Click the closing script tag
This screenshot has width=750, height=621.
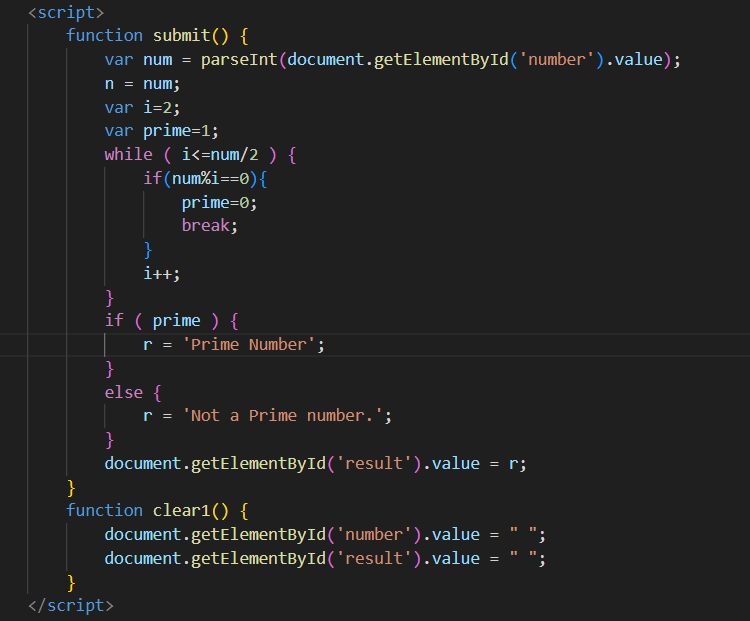click(x=70, y=606)
